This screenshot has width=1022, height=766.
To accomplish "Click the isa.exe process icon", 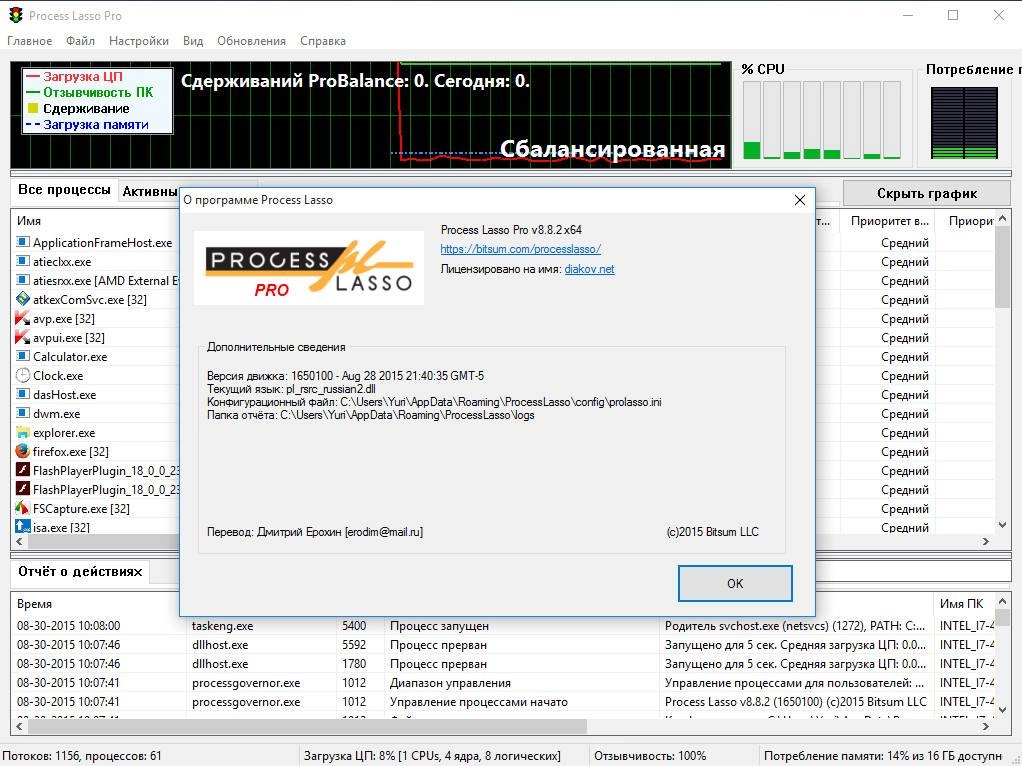I will (23, 526).
